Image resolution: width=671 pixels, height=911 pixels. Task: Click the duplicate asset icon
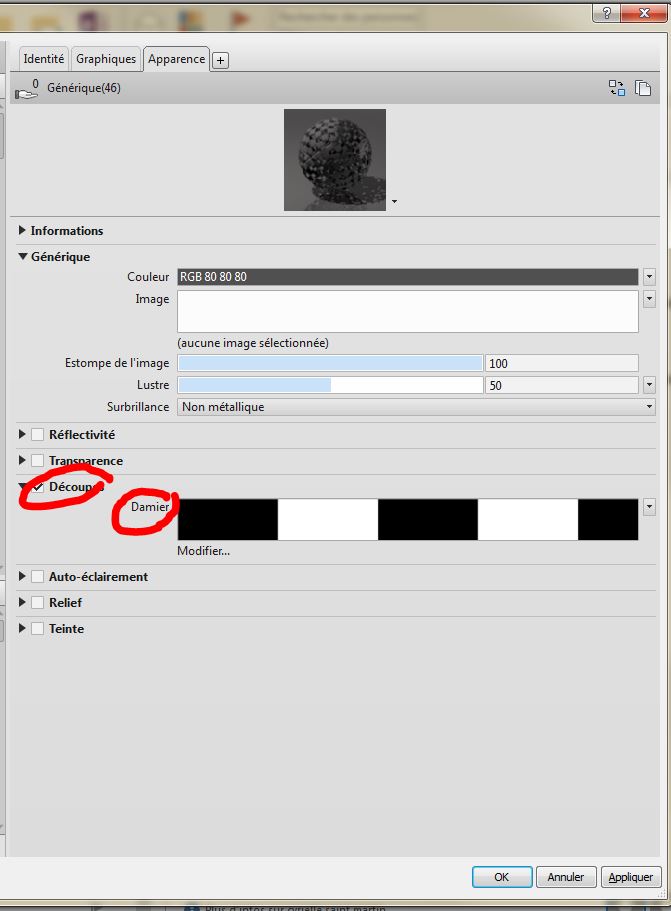coord(643,88)
